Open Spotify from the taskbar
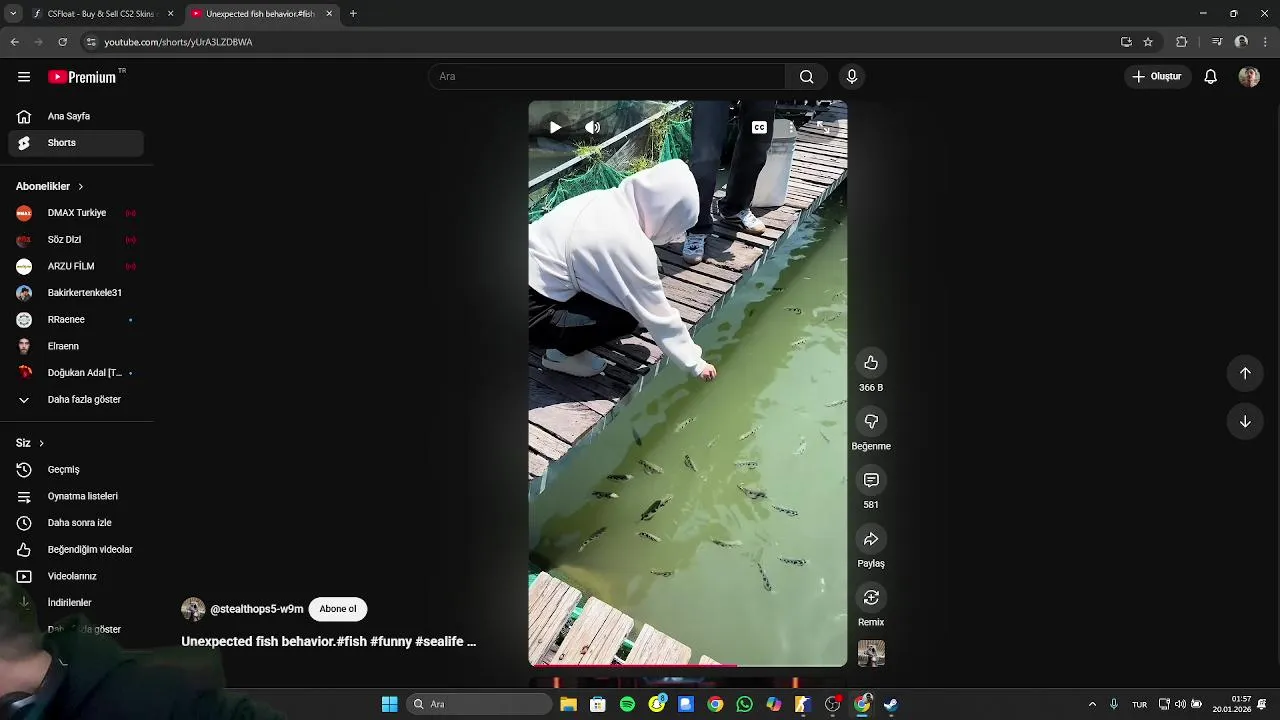Viewport: 1280px width, 720px height. click(x=627, y=704)
